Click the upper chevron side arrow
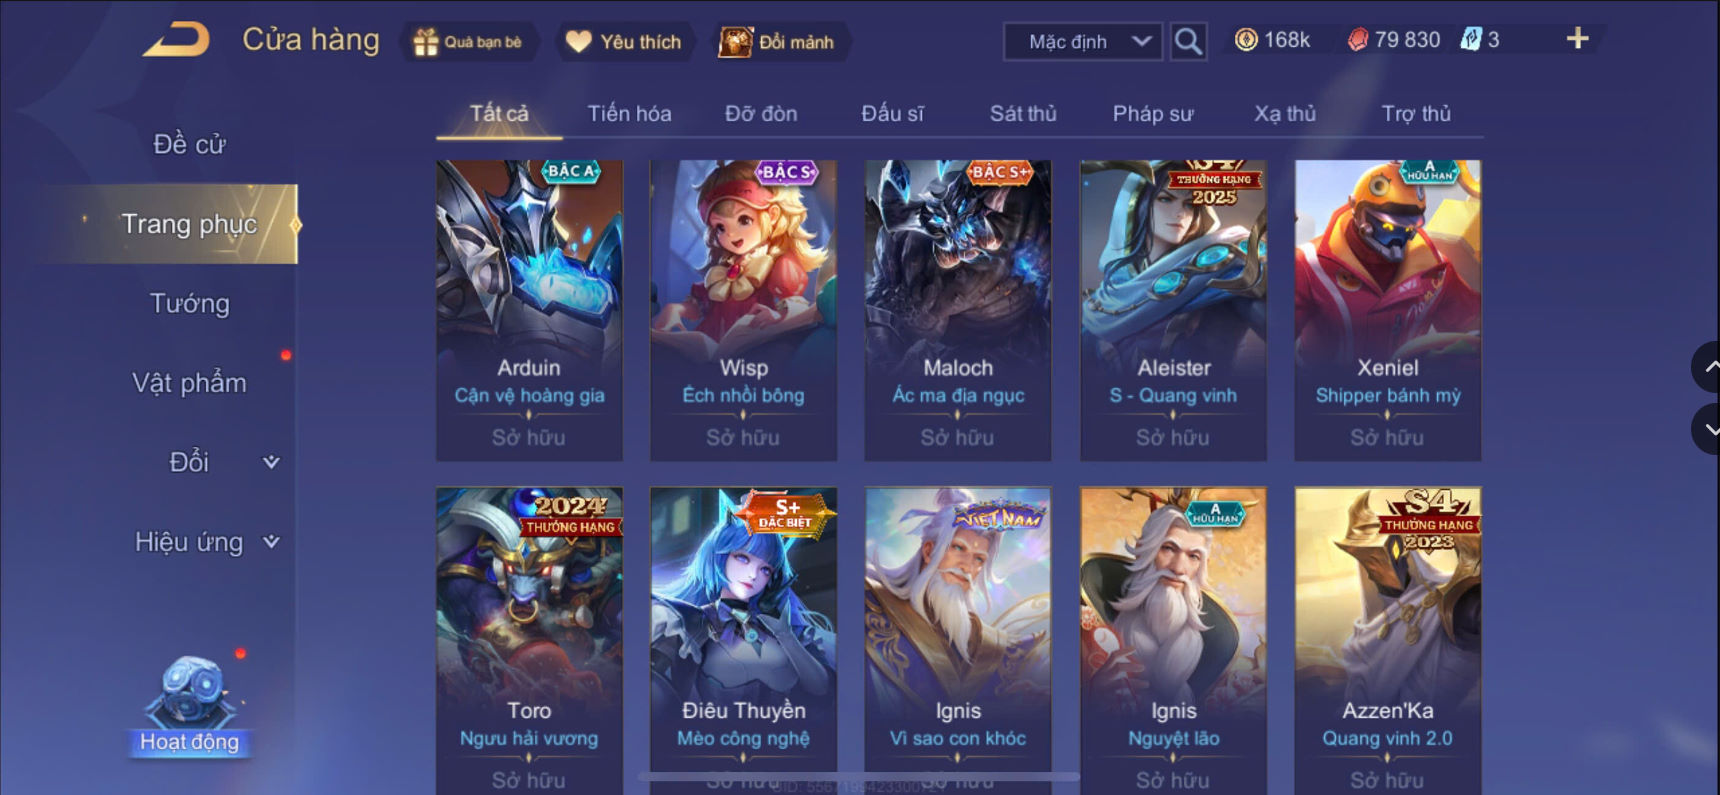This screenshot has width=1720, height=795. 1707,367
